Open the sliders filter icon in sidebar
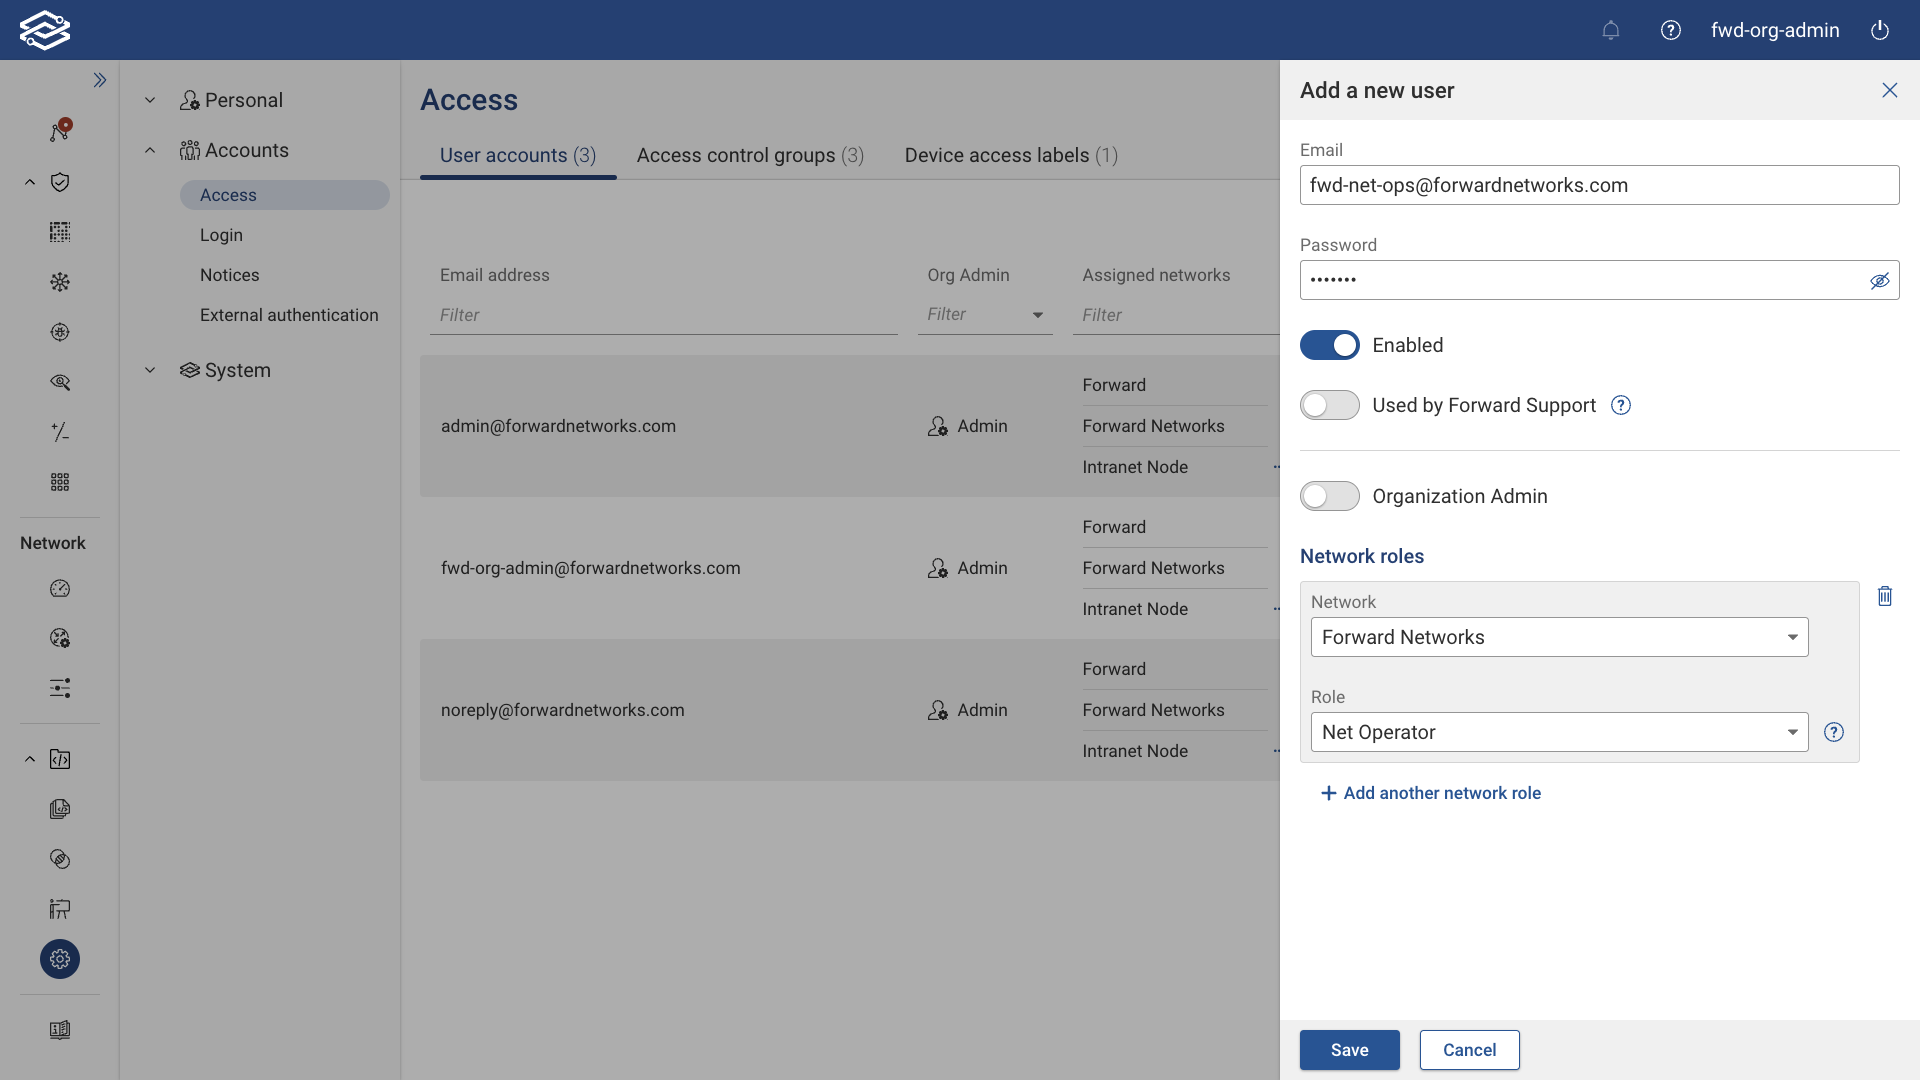Screen dimensions: 1920x1080 [60, 688]
